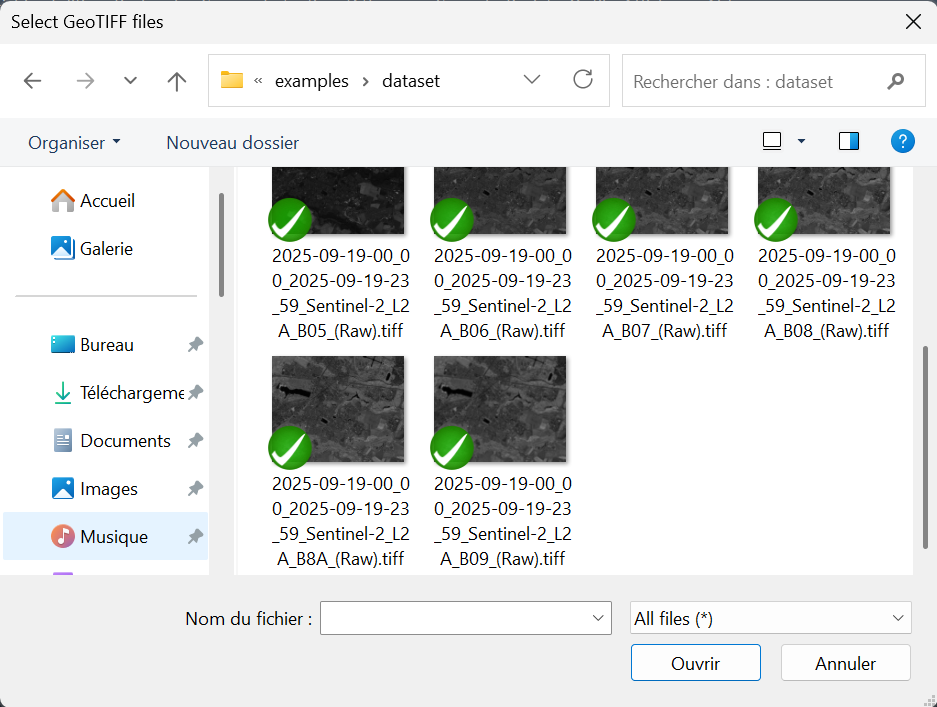Navigate back to the previous folder
Image resolution: width=937 pixels, height=707 pixels.
tap(31, 80)
